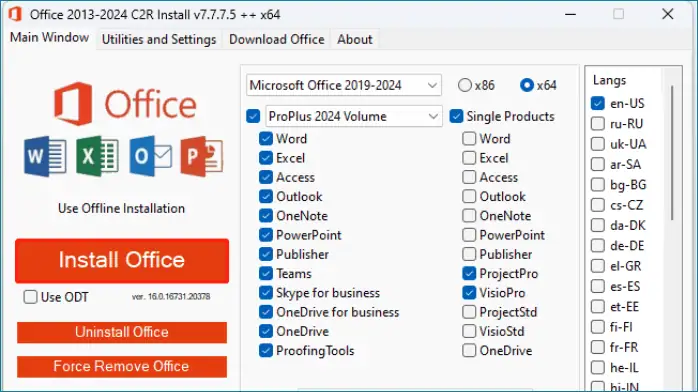Click the Uninstall Office button

122,332
